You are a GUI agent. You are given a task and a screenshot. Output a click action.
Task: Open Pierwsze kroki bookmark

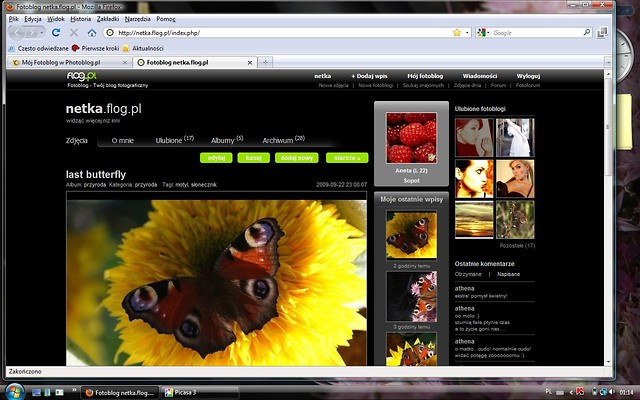[96, 48]
